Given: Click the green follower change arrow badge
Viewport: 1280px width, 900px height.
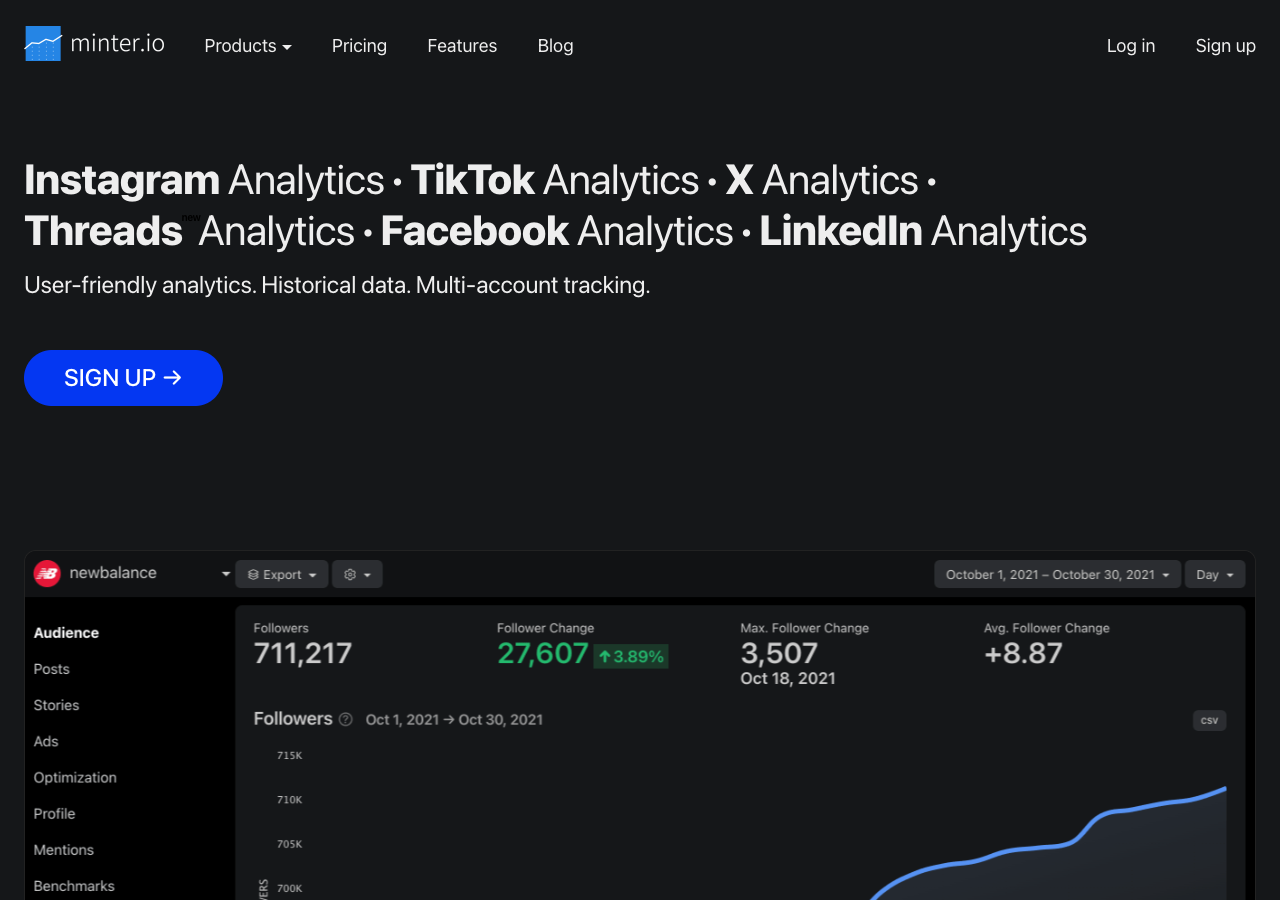Looking at the screenshot, I should click(x=630, y=656).
